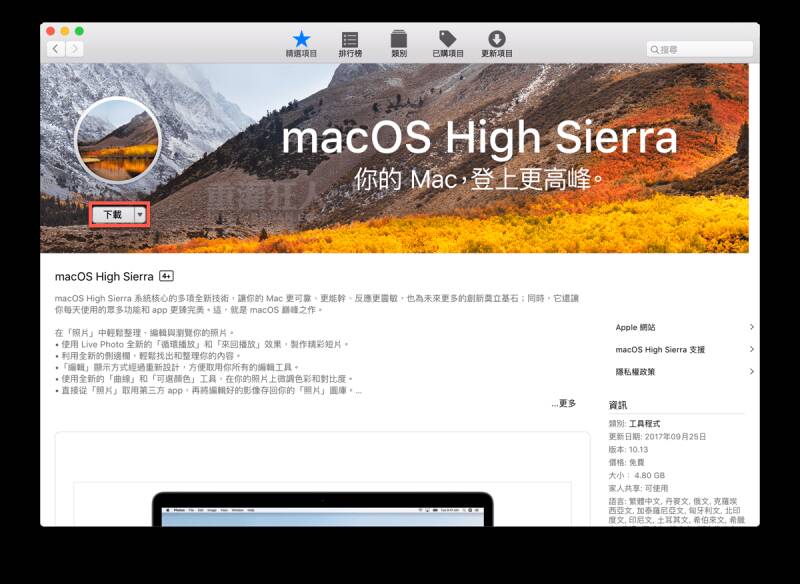Open the Apple 網站 link
The height and width of the screenshot is (584, 800).
[635, 327]
